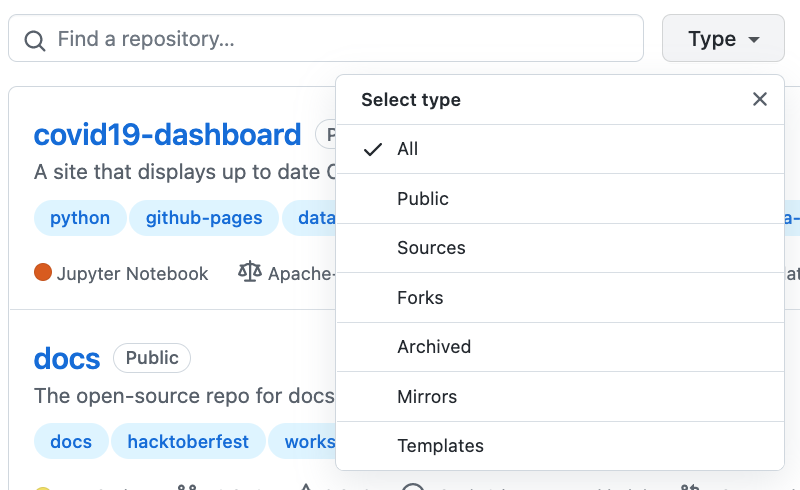Filter by Templates repositories
The height and width of the screenshot is (490, 800).
click(560, 446)
